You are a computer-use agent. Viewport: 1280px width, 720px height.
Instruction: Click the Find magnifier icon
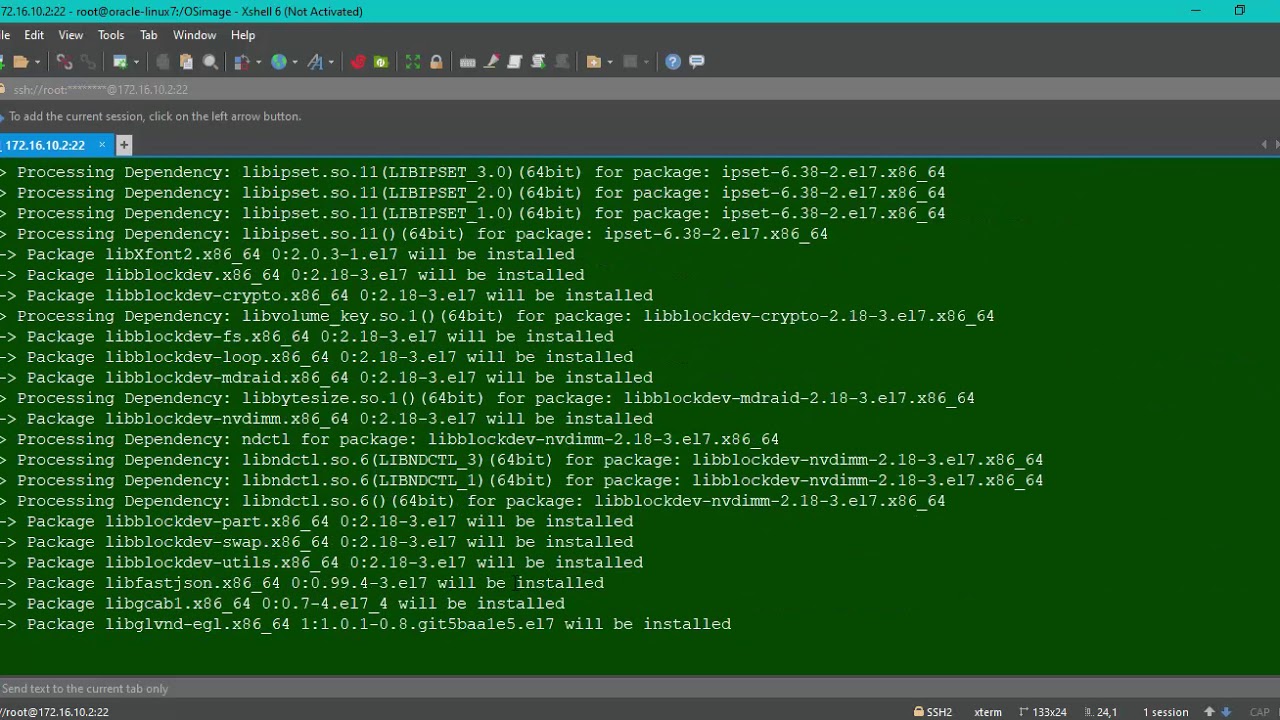point(210,62)
